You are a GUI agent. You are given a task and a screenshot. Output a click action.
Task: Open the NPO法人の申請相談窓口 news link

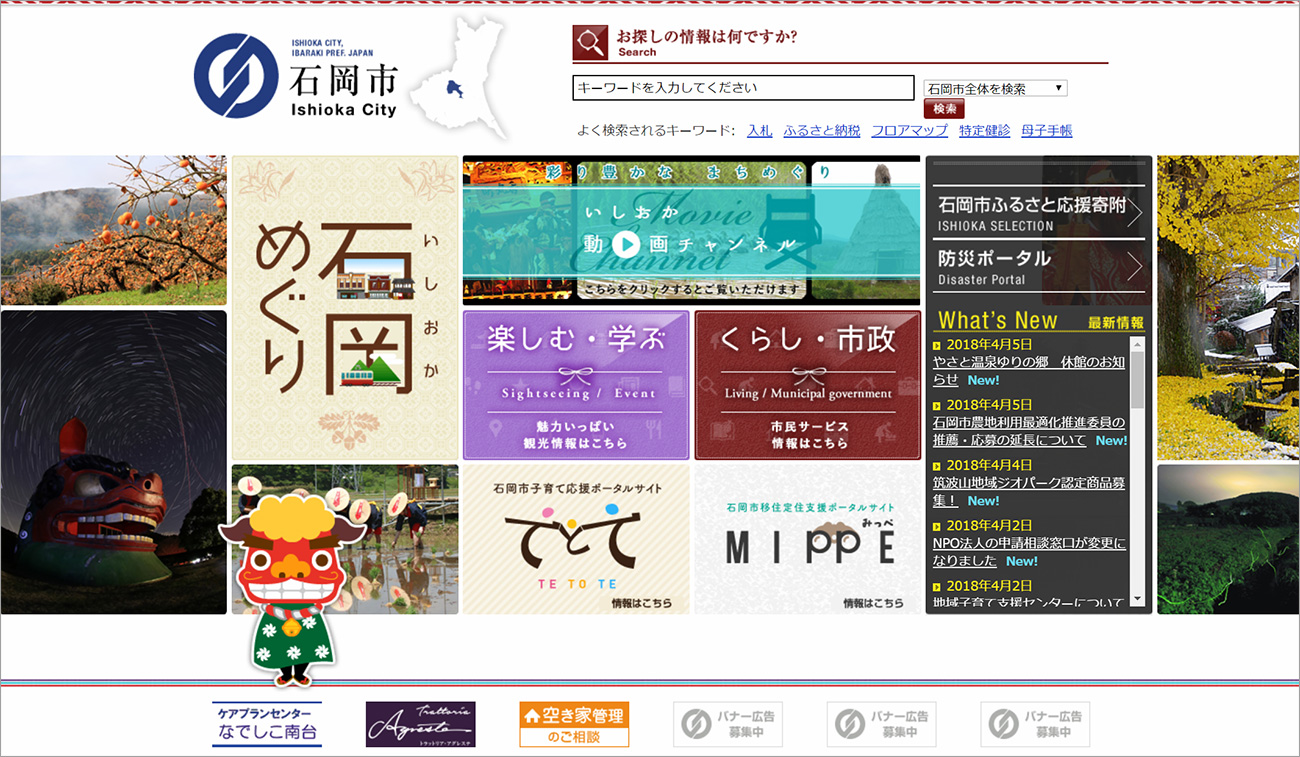click(x=1029, y=552)
